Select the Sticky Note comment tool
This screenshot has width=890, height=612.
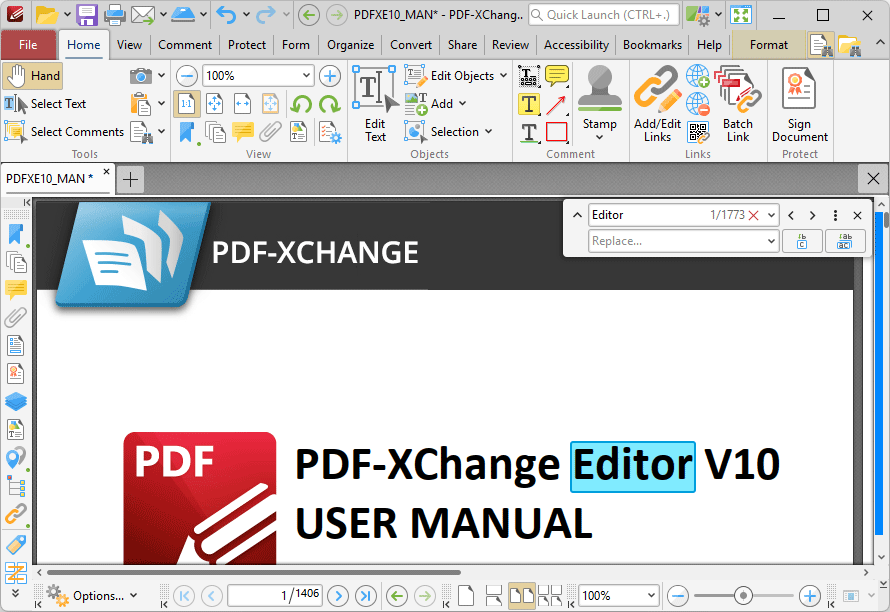(557, 76)
